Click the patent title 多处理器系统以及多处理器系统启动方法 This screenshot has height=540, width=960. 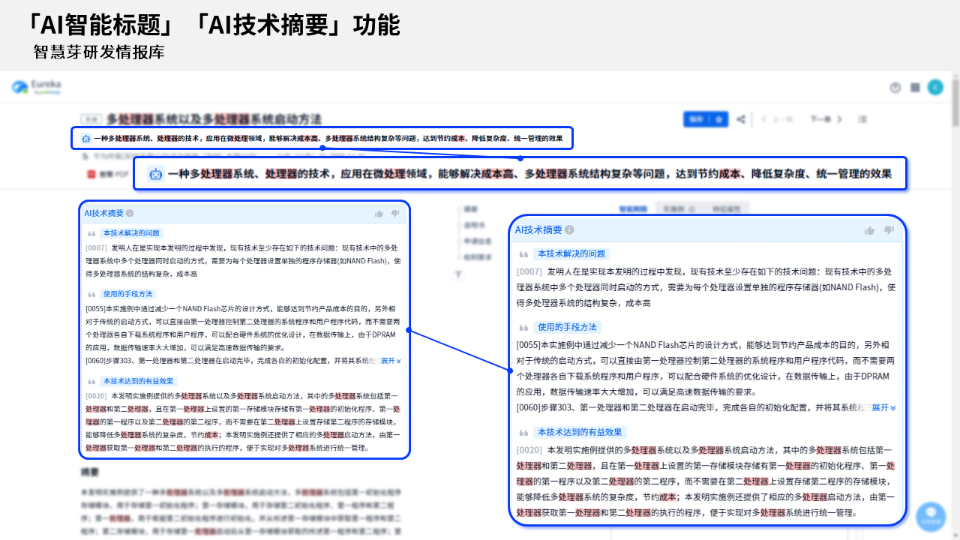point(214,119)
